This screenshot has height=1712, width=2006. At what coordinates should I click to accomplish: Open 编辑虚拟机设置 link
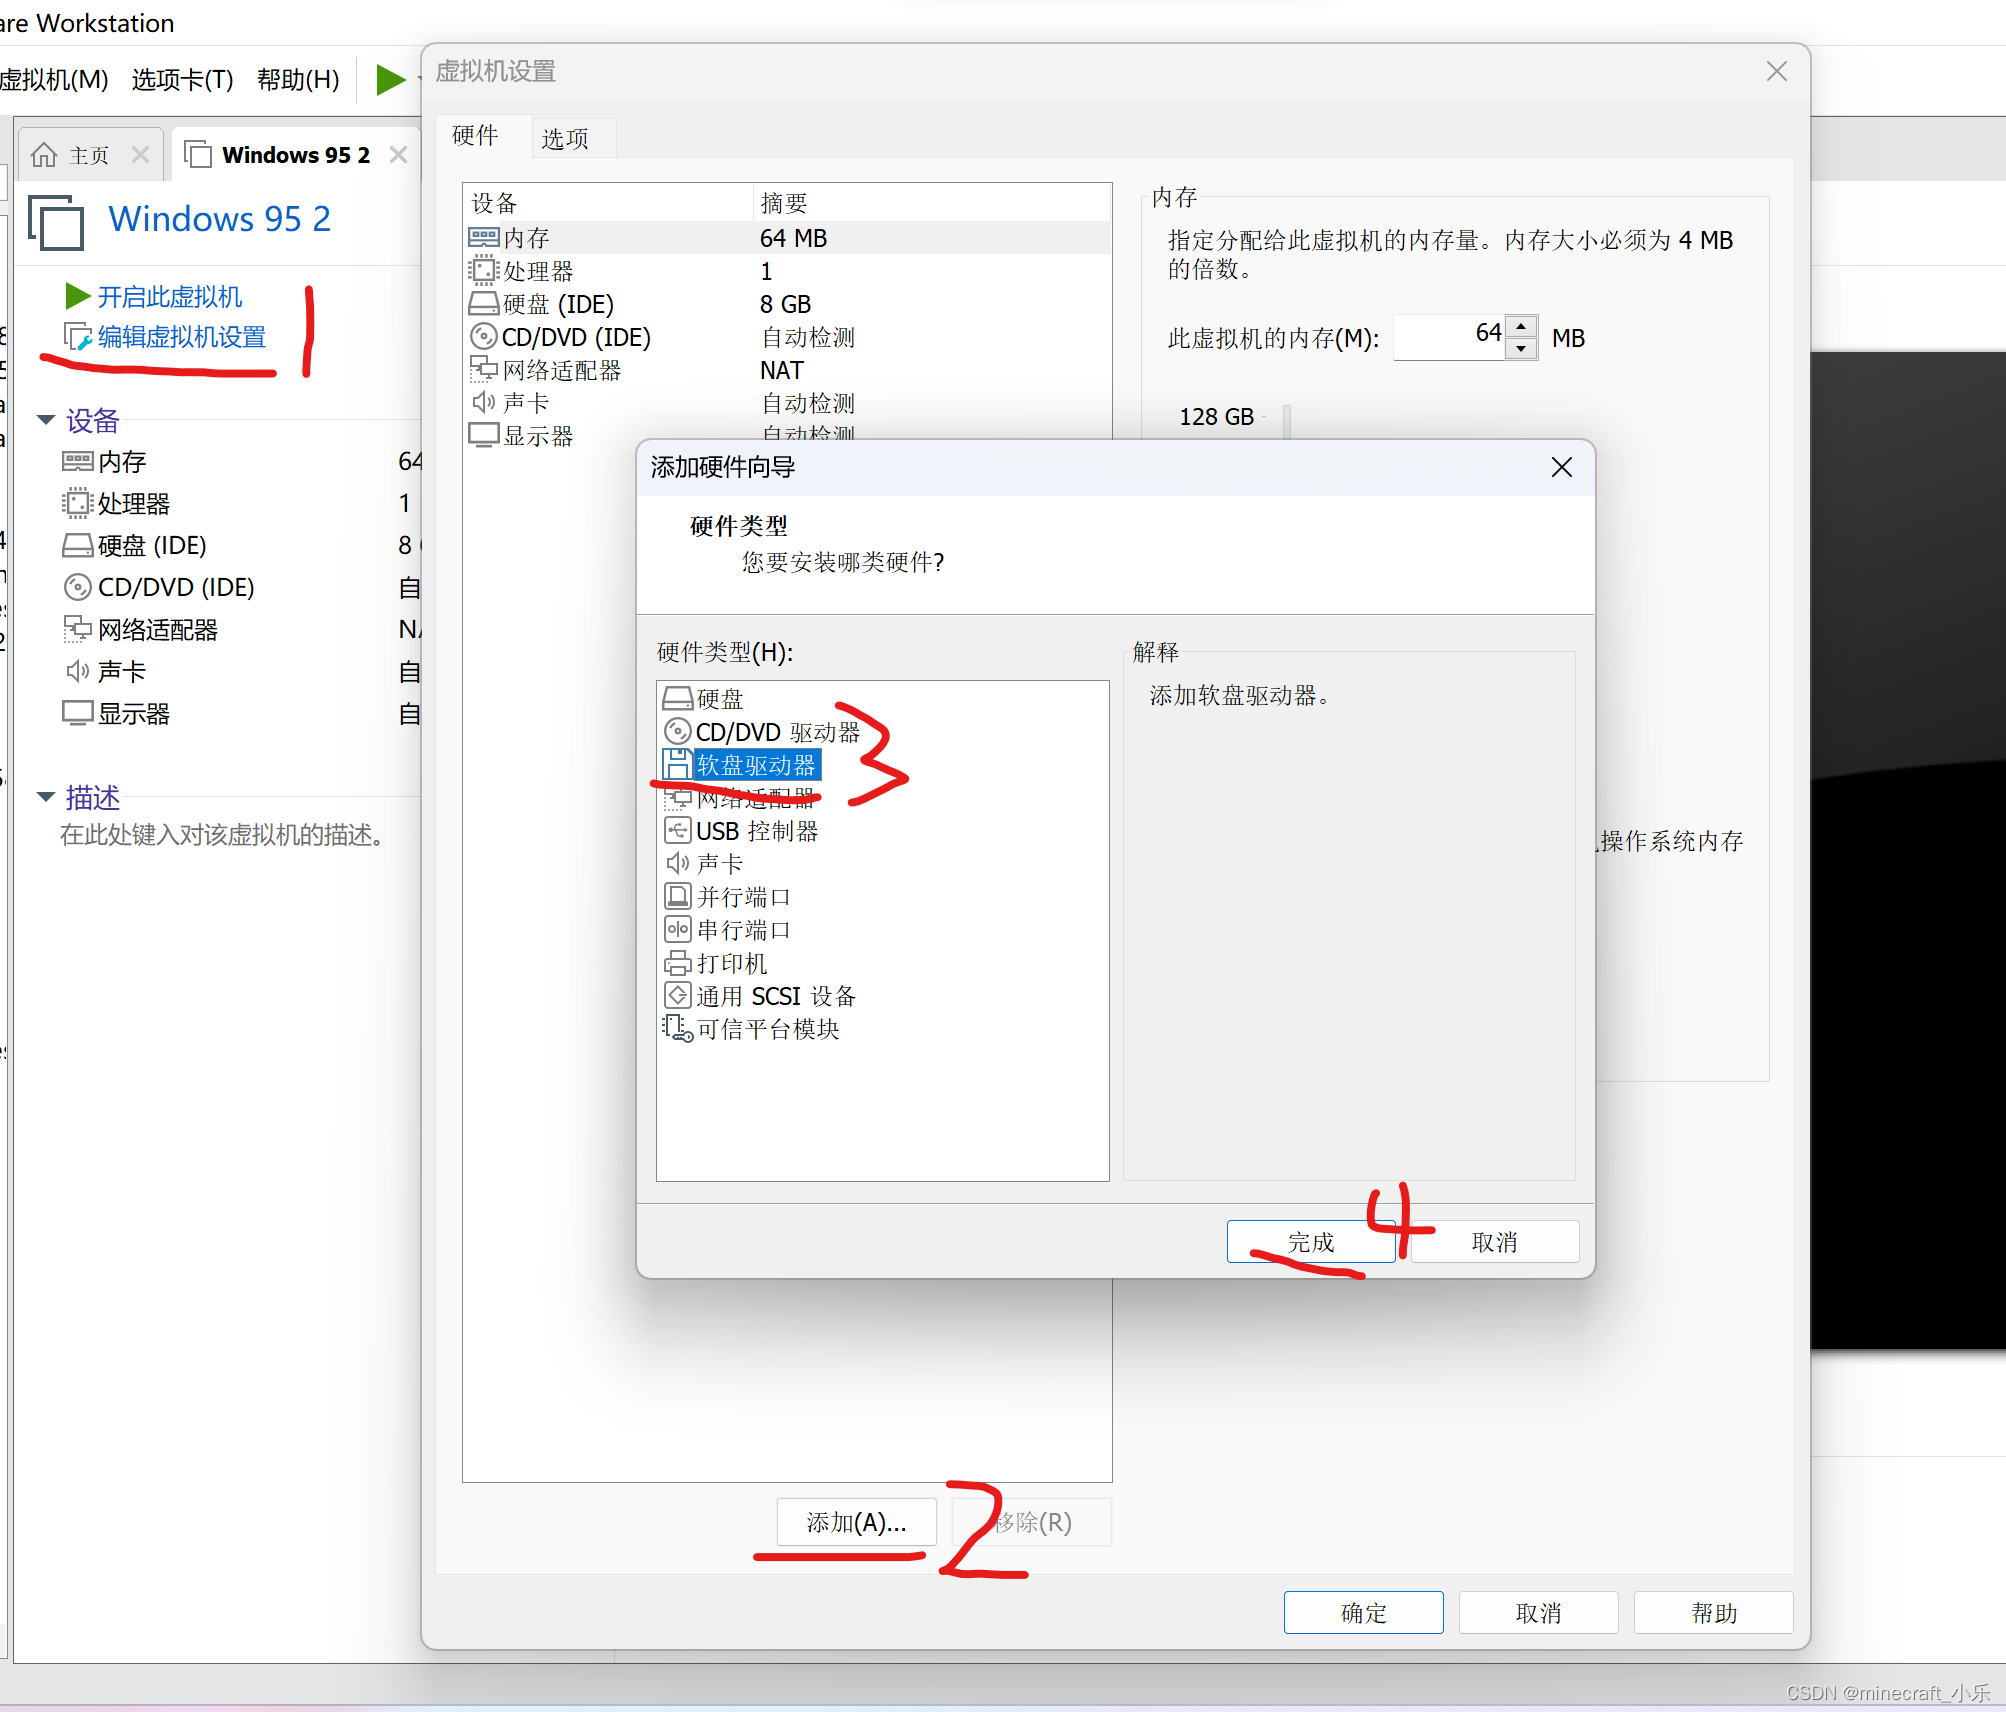click(x=180, y=337)
